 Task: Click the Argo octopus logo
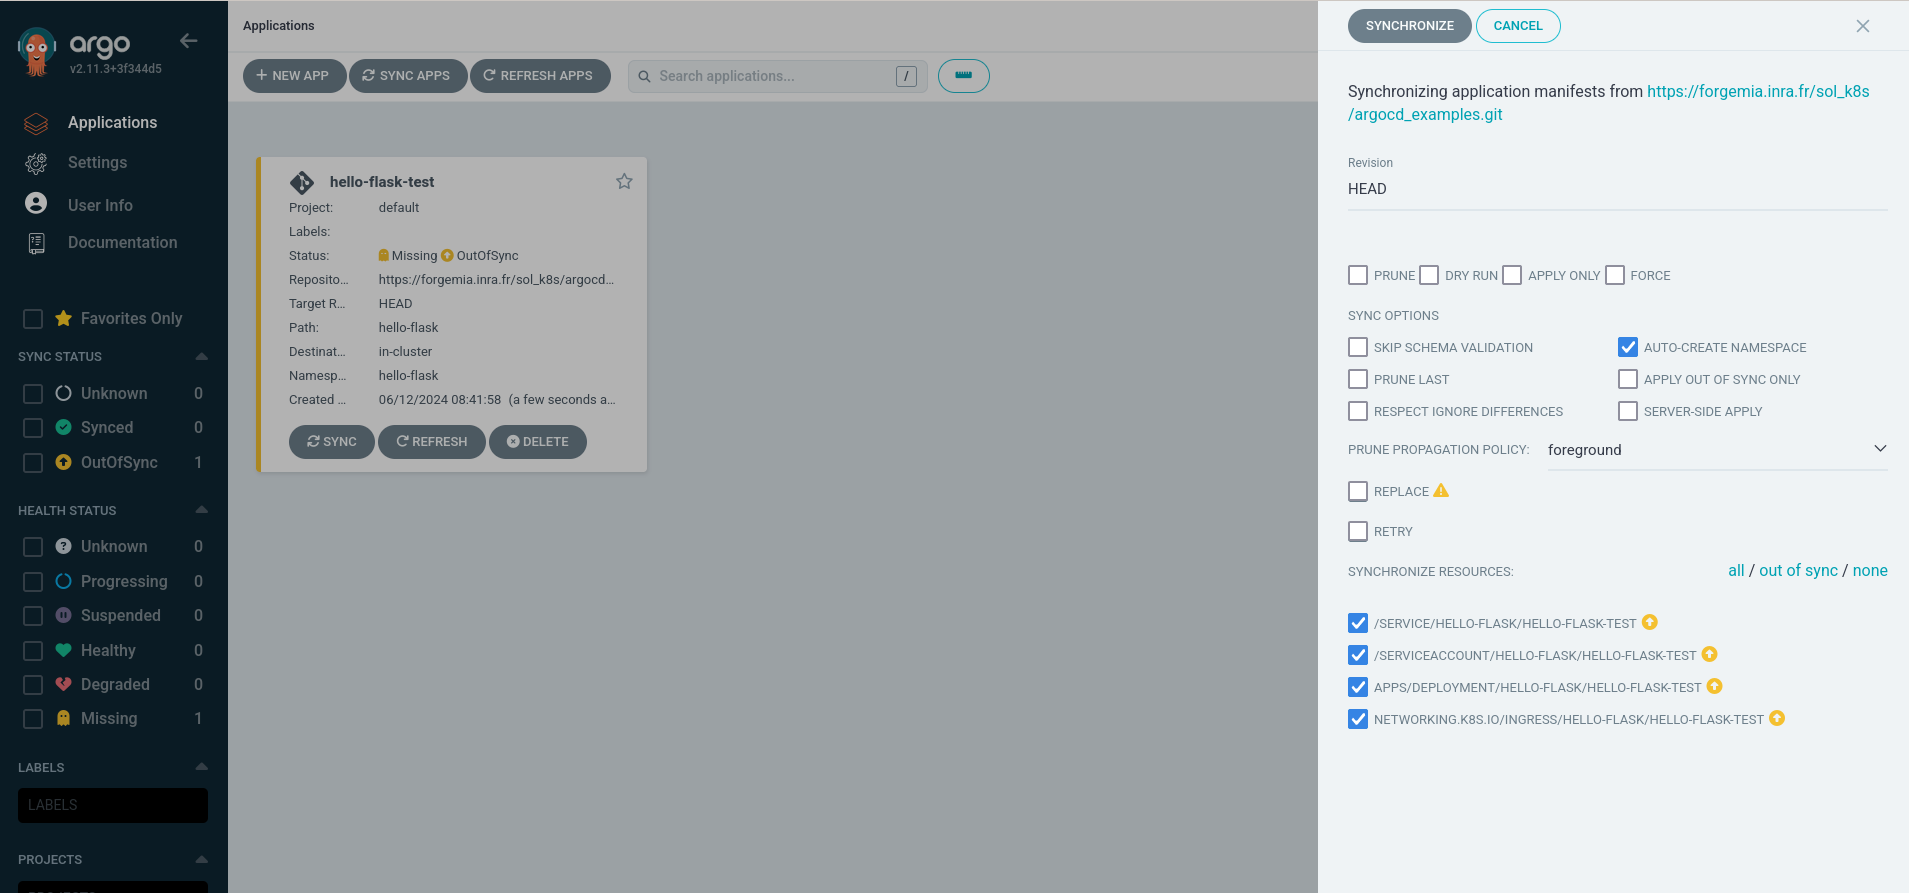click(x=37, y=51)
